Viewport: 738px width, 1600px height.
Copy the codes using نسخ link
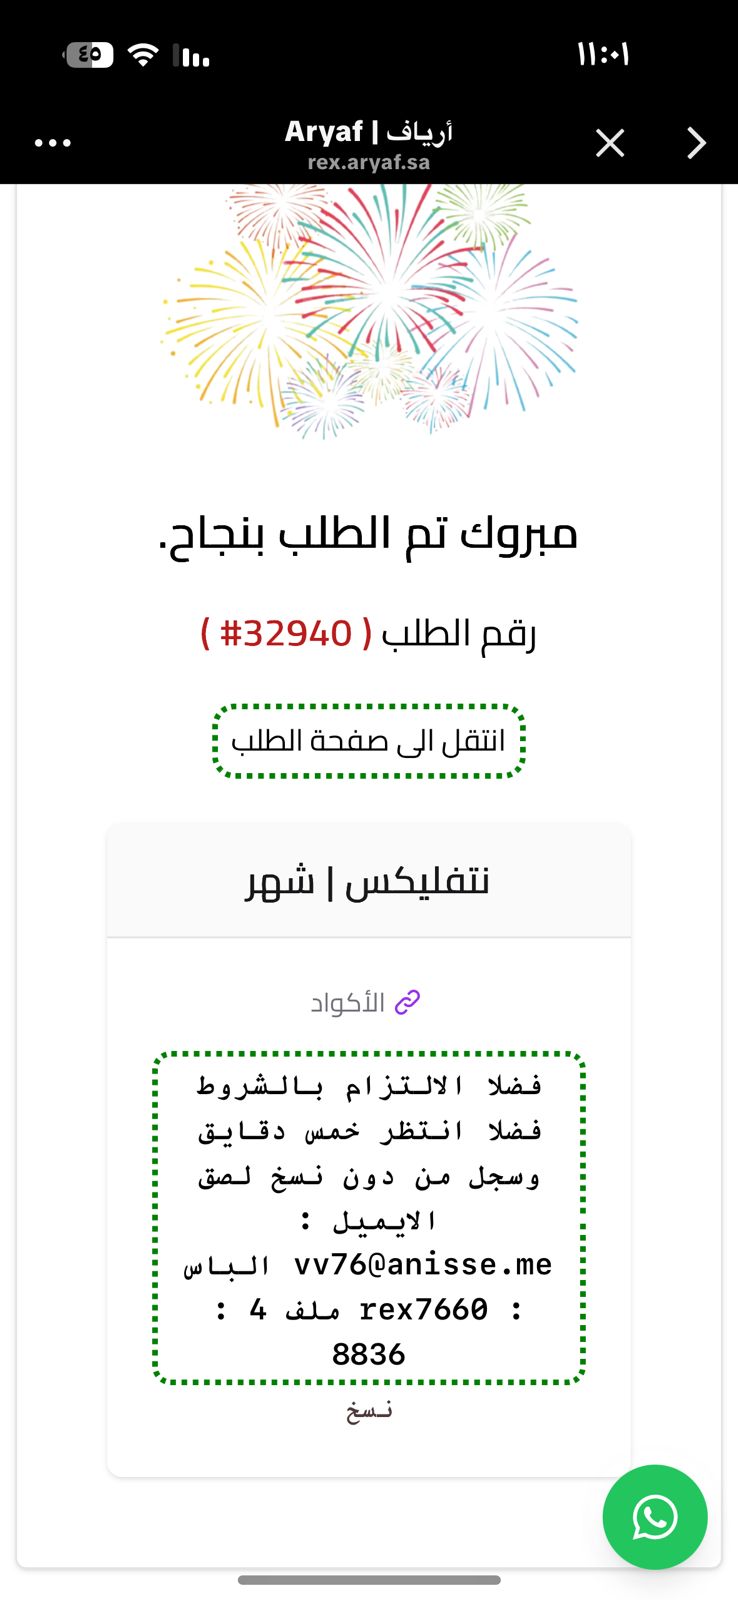(x=369, y=1410)
